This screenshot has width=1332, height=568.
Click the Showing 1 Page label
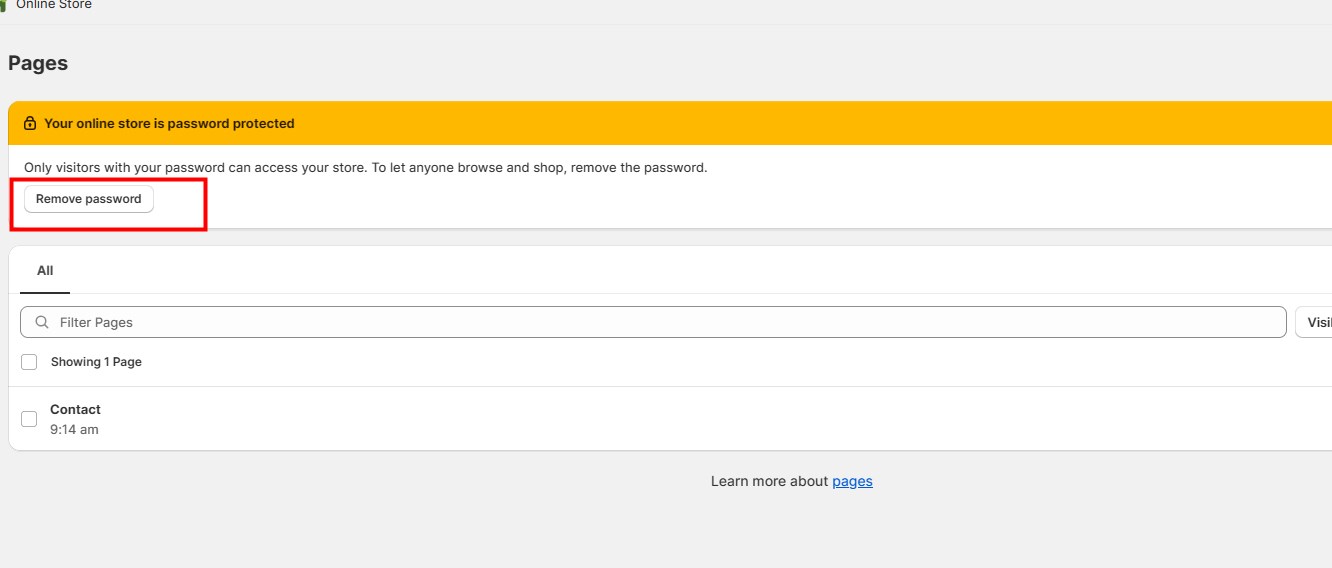(x=96, y=362)
